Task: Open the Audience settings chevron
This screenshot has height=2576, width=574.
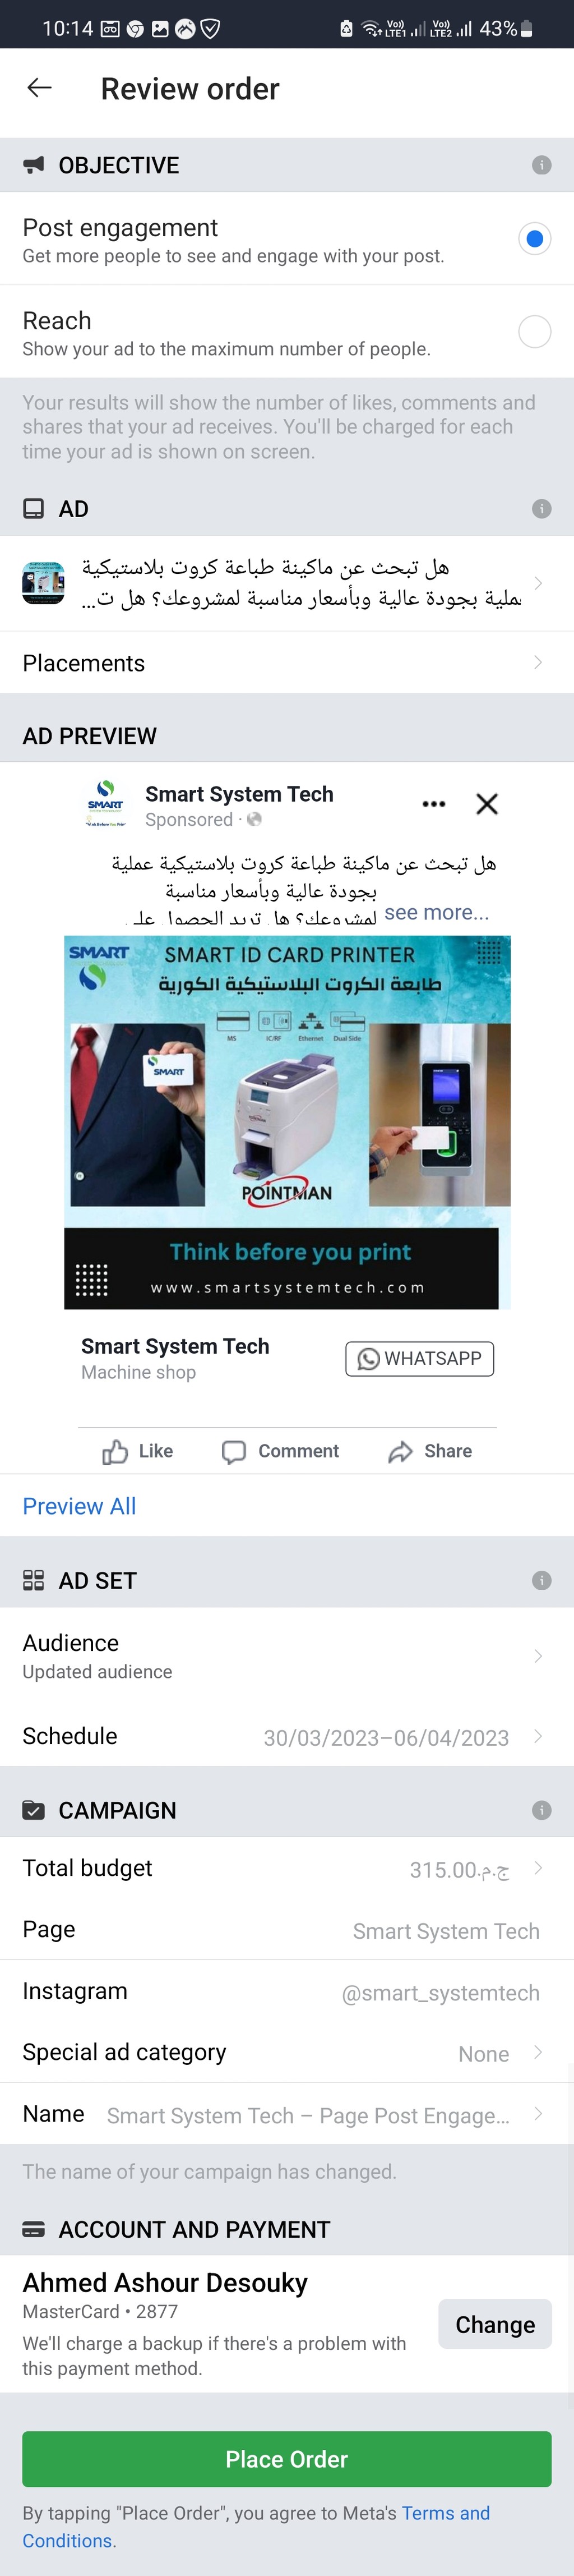Action: coord(538,1656)
